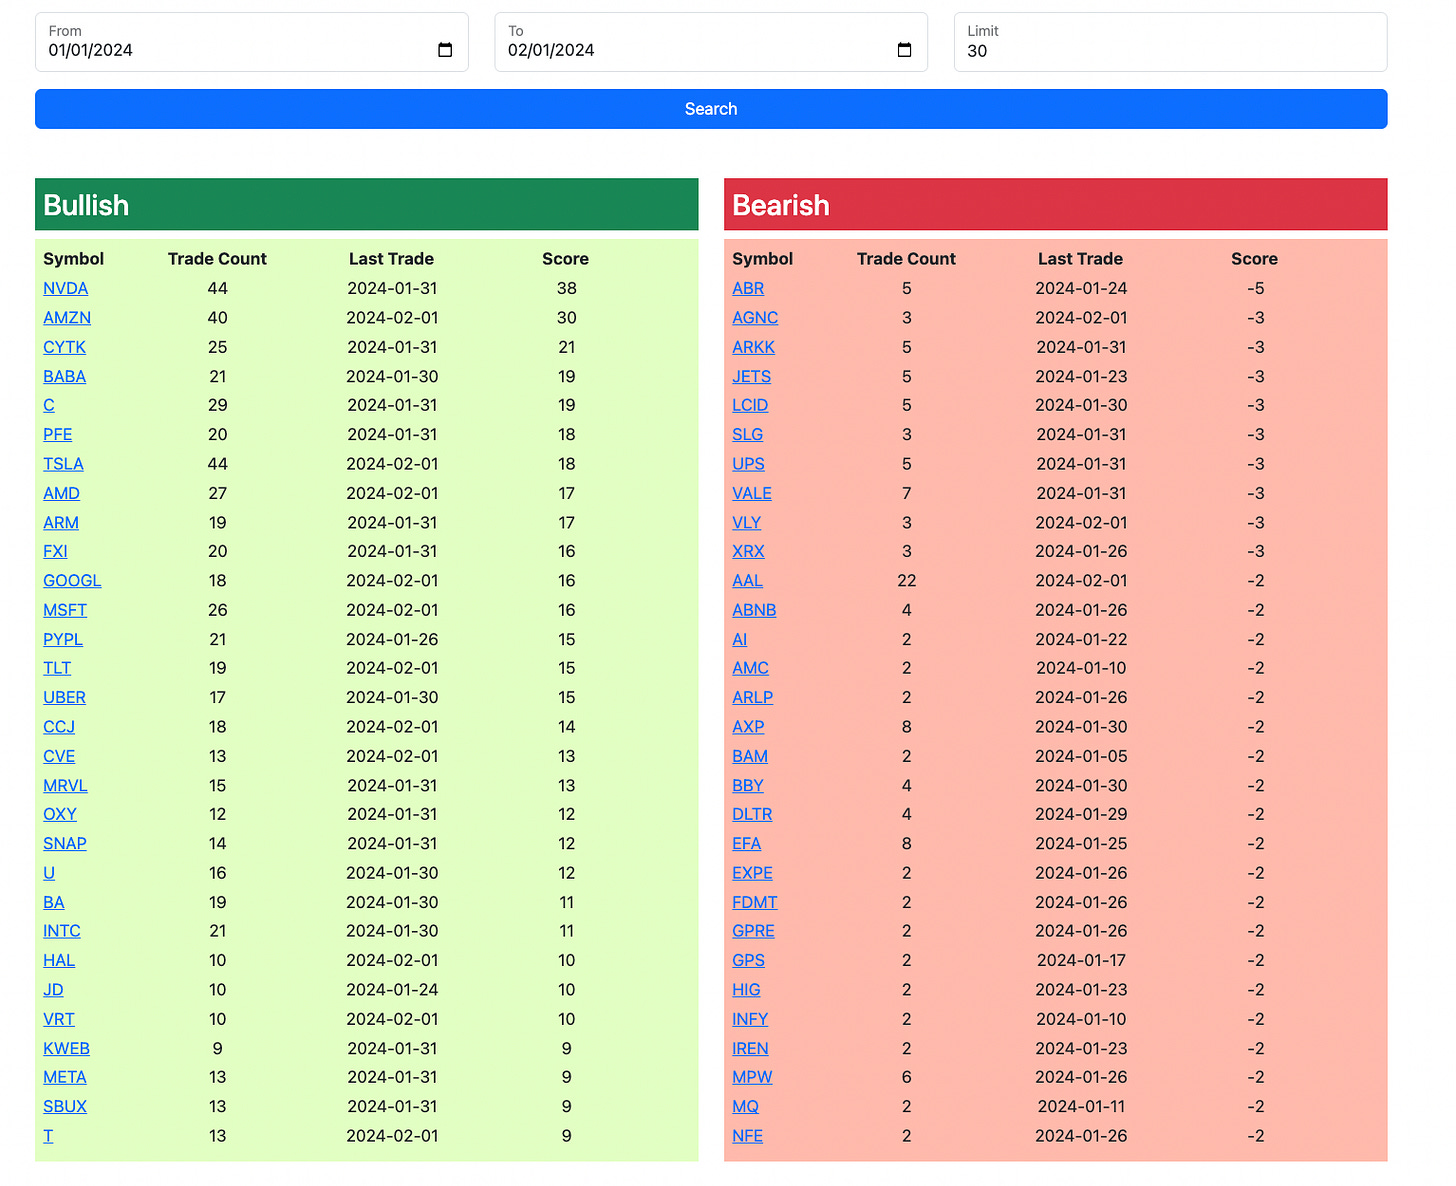This screenshot has width=1456, height=1186.
Task: Open the EXPE symbol link
Action: 752,873
